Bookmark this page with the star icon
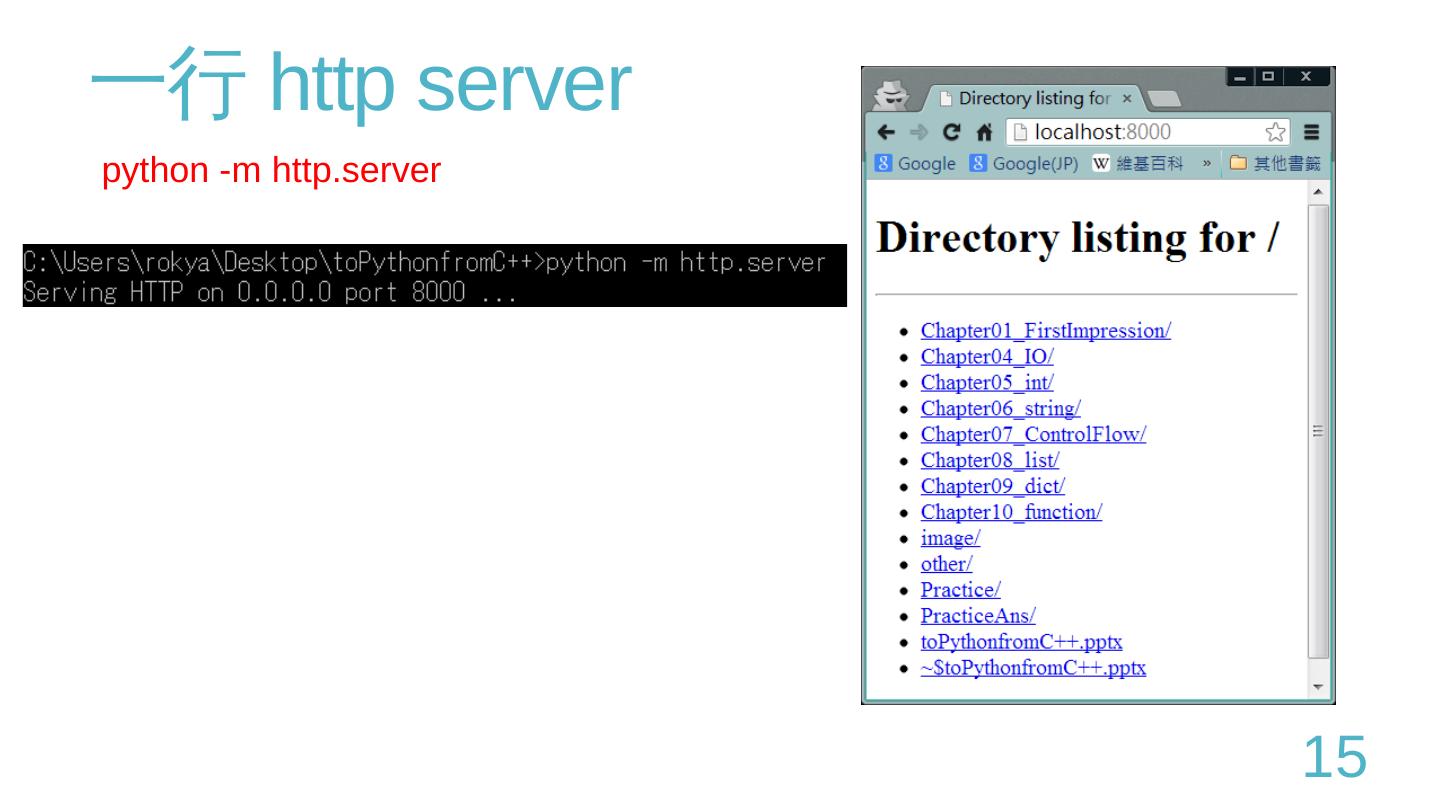Viewport: 1440px width, 810px height. tap(1275, 133)
